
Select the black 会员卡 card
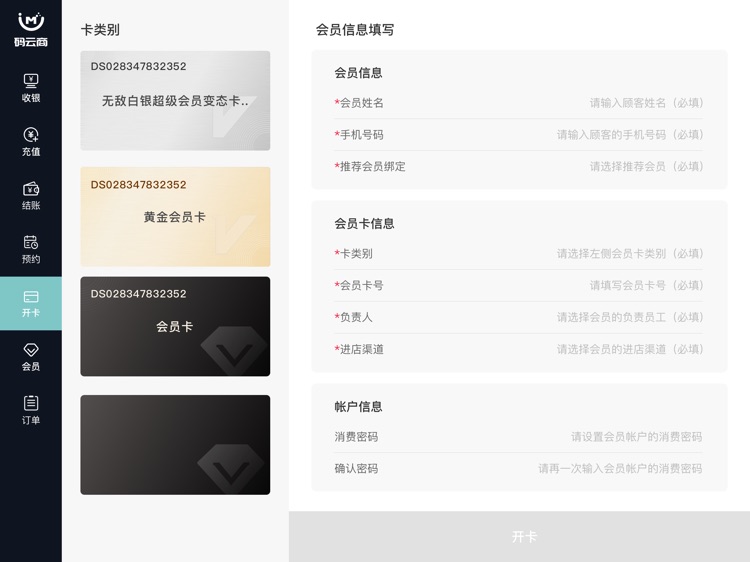(x=175, y=326)
